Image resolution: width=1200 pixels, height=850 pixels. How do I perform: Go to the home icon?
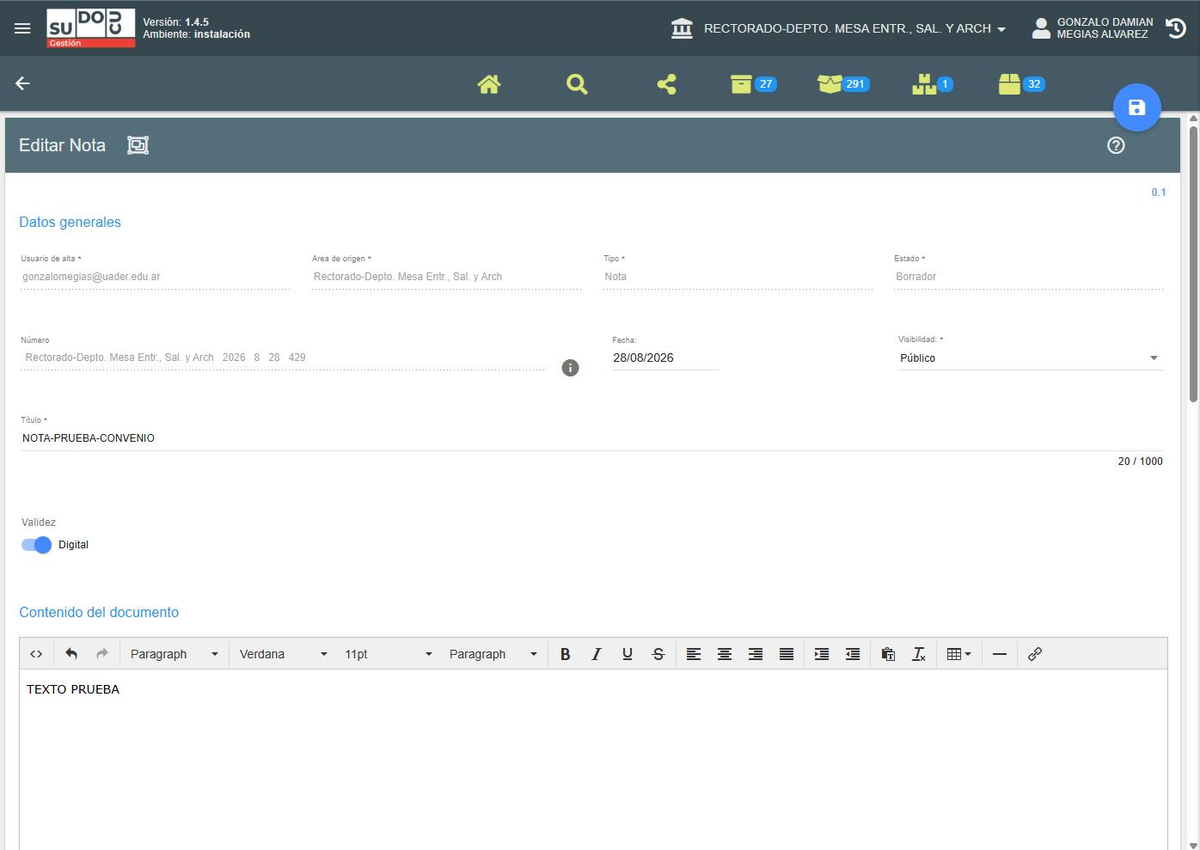tap(489, 84)
